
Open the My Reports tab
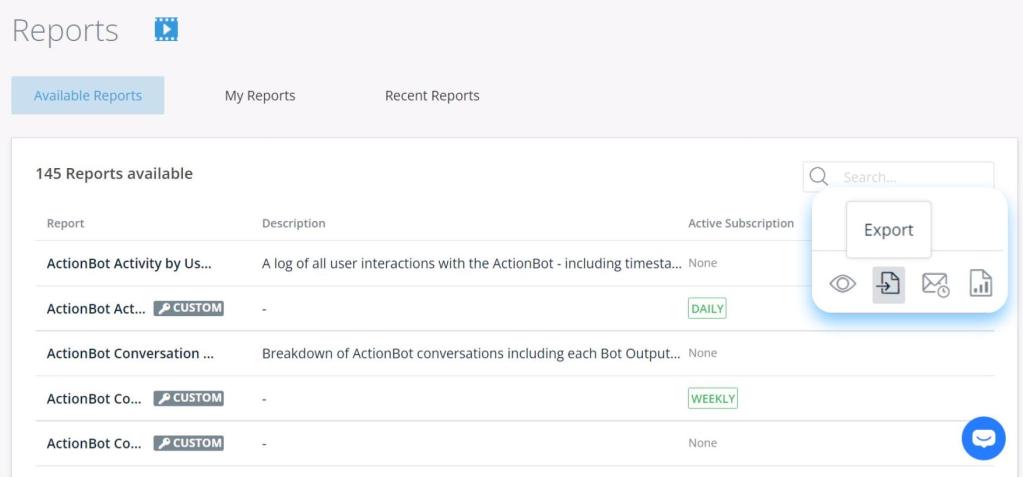click(260, 96)
